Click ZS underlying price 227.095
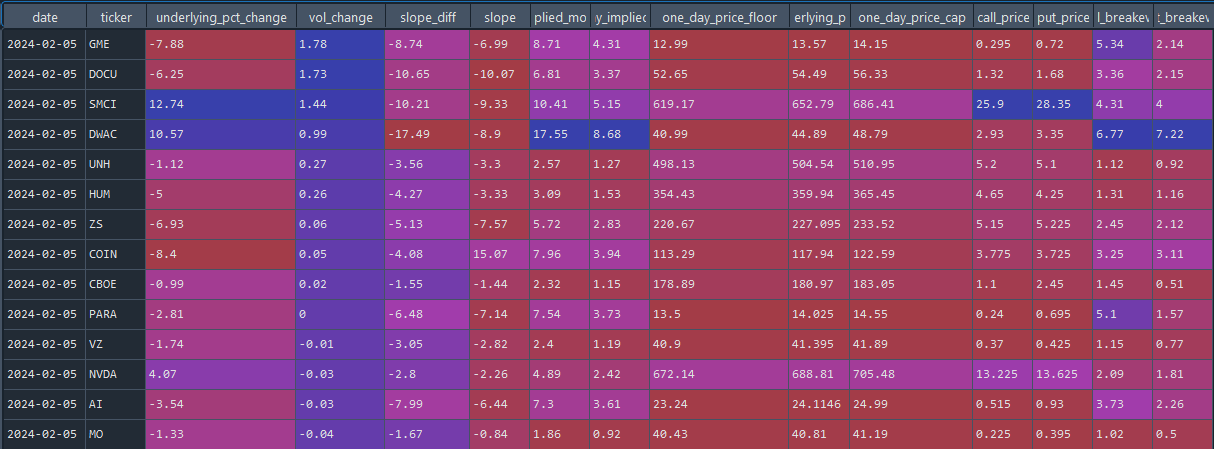1214x449 pixels. tap(819, 225)
